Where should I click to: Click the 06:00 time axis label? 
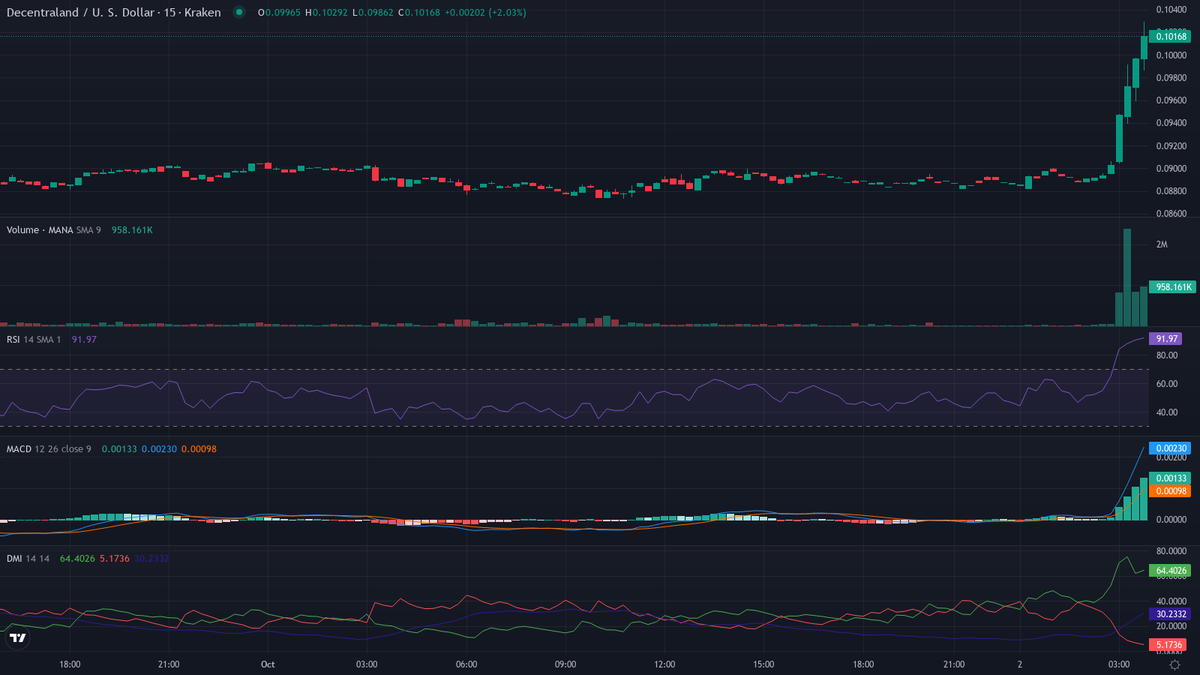(x=465, y=664)
